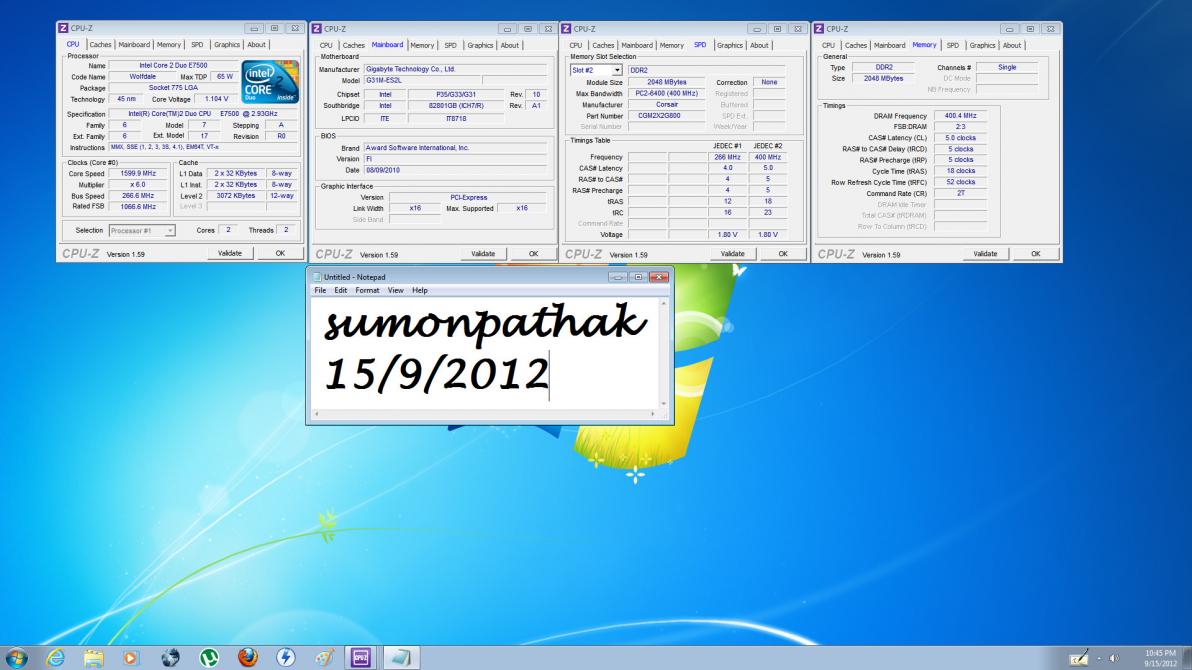This screenshot has width=1192, height=670.
Task: Open the Windows Start orb
Action: pos(16,657)
